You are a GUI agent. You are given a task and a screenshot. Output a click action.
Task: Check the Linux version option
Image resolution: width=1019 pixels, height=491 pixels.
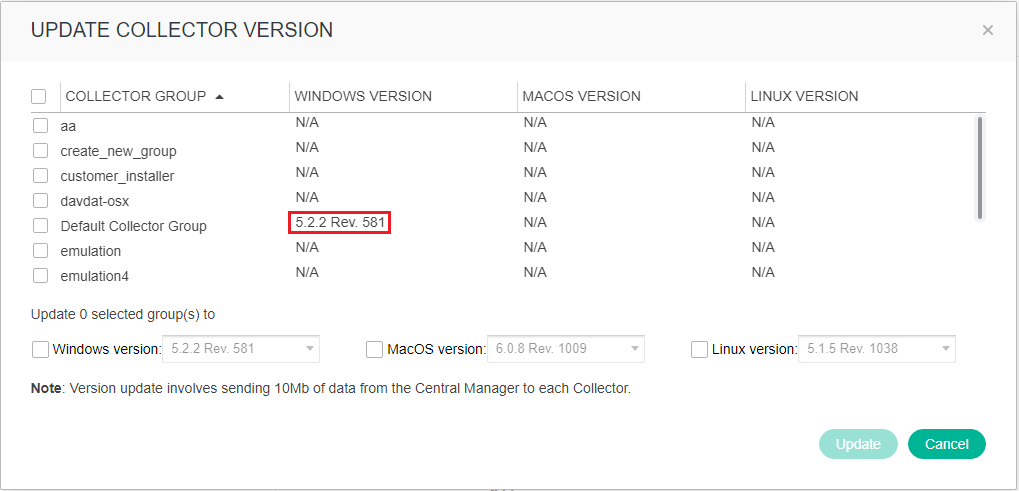pyautogui.click(x=700, y=349)
